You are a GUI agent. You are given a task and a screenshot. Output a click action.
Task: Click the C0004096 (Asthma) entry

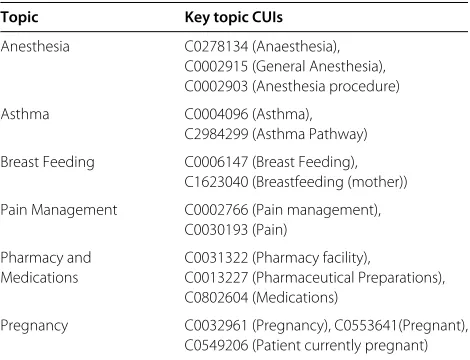(248, 114)
